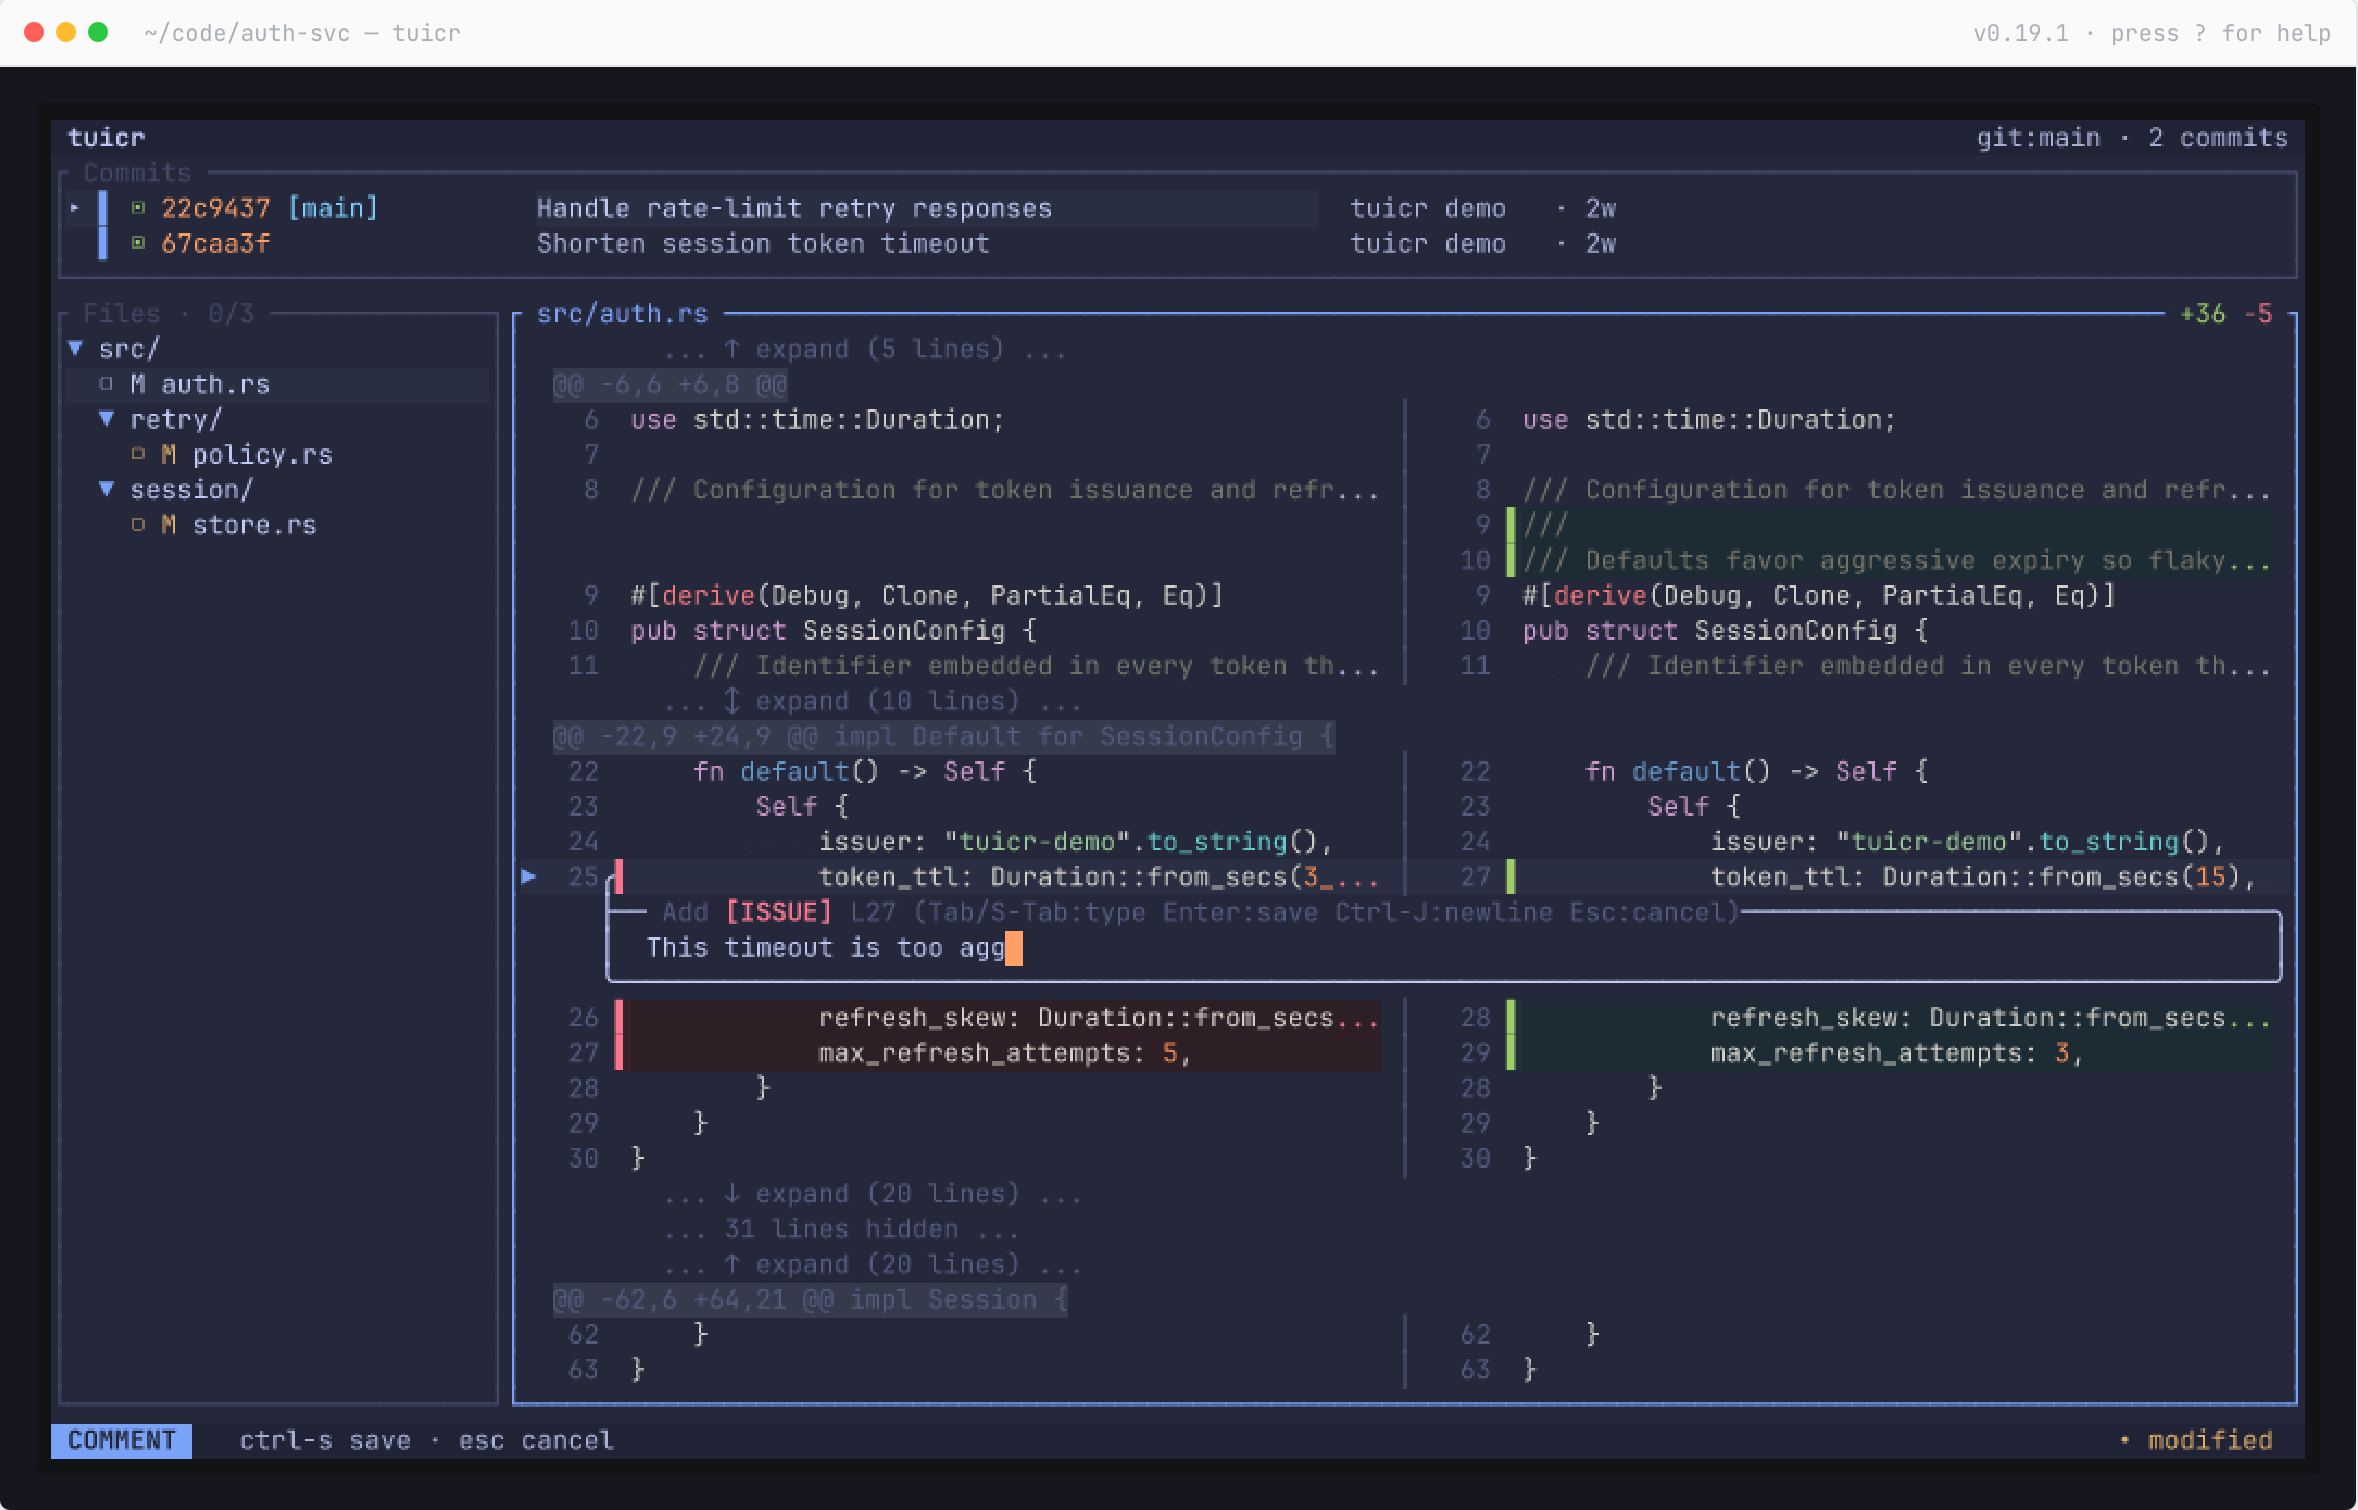Click the green addition marker on line 9 right

click(1511, 524)
